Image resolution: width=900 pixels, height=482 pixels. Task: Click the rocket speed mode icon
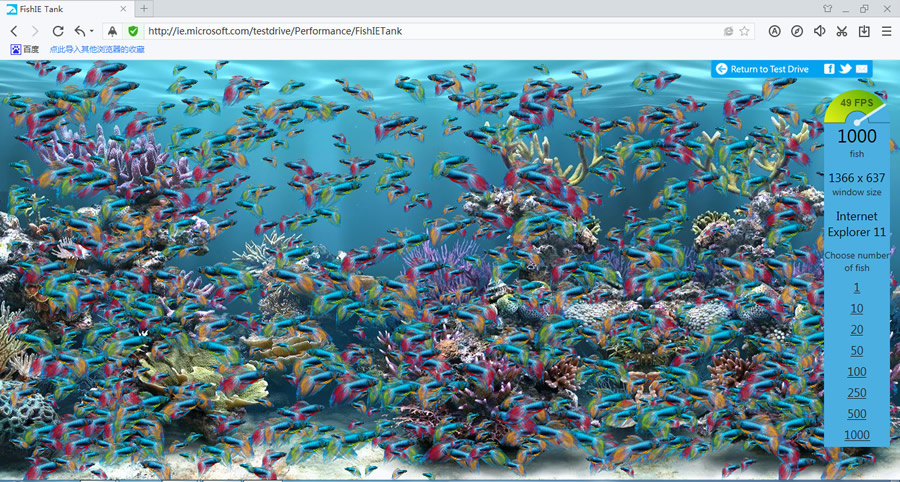click(x=112, y=31)
